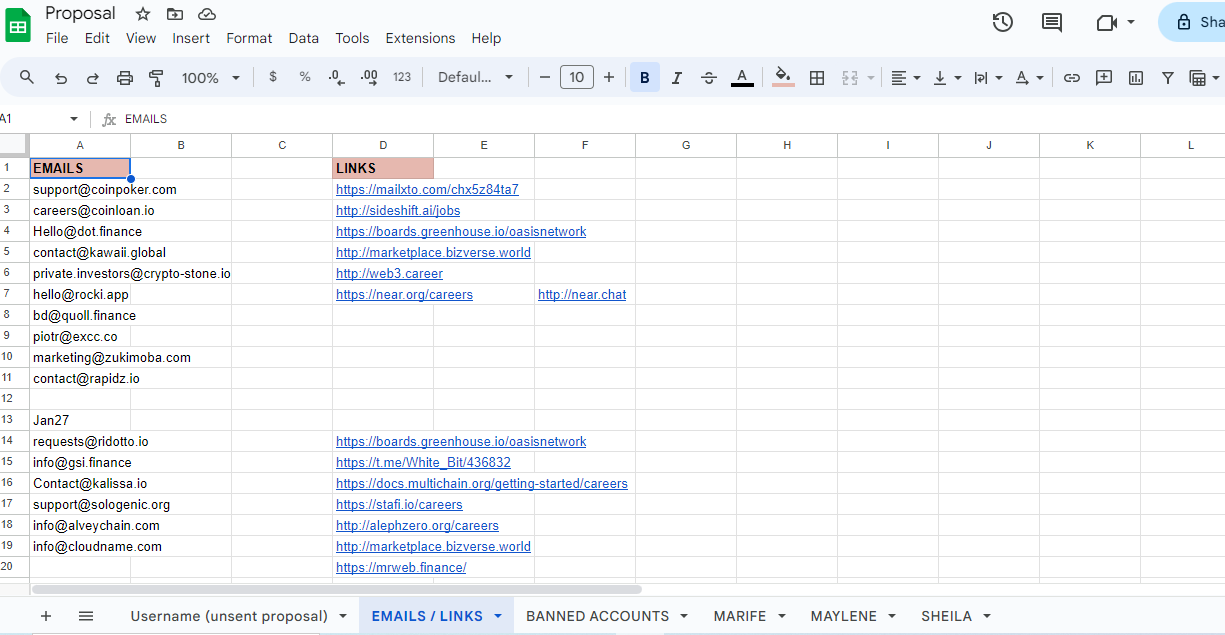Toggle strikethrough formatting

[x=709, y=78]
